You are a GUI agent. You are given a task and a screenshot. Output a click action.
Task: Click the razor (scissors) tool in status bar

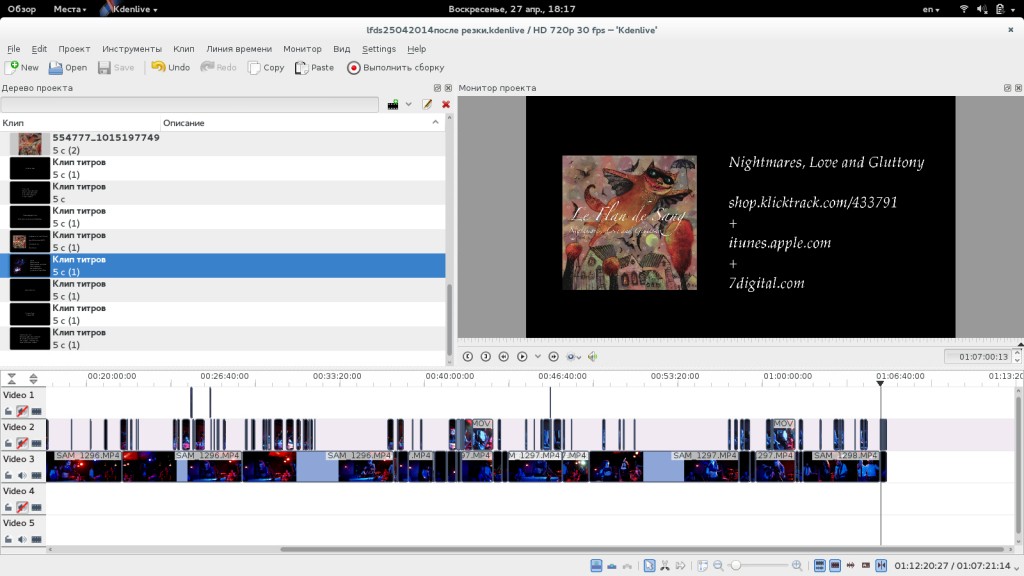[x=665, y=566]
